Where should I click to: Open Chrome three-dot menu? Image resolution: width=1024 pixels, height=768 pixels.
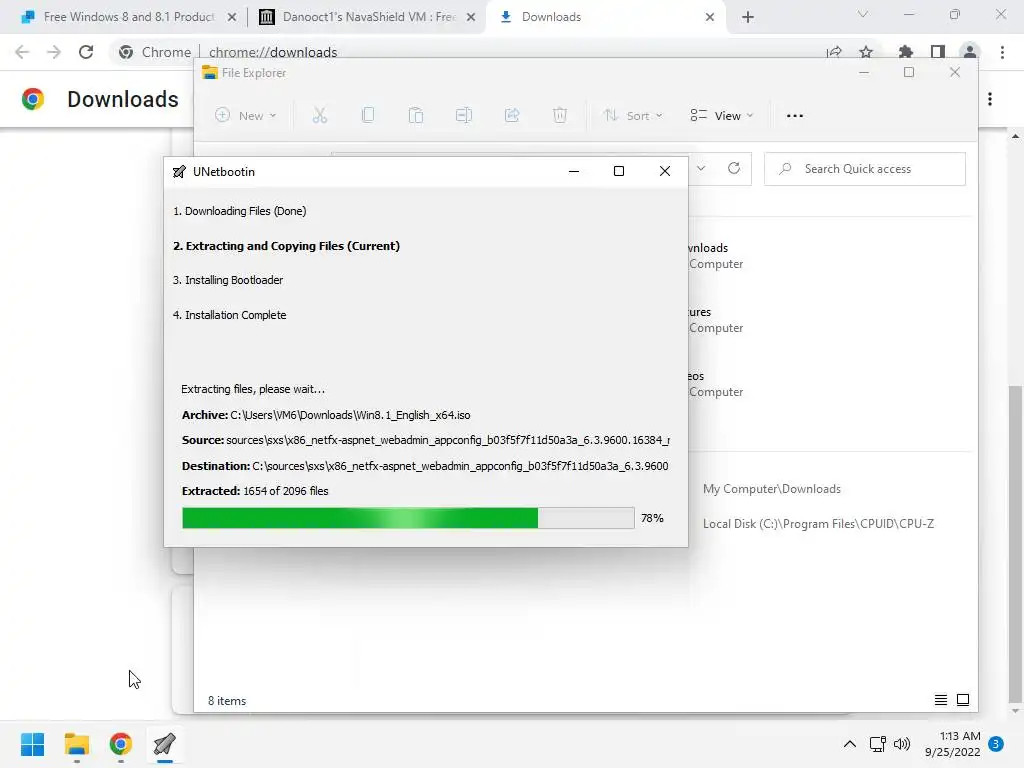[x=1002, y=52]
